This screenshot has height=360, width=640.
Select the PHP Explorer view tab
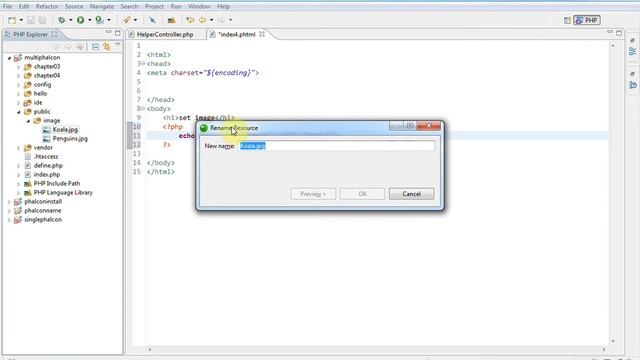[30, 35]
